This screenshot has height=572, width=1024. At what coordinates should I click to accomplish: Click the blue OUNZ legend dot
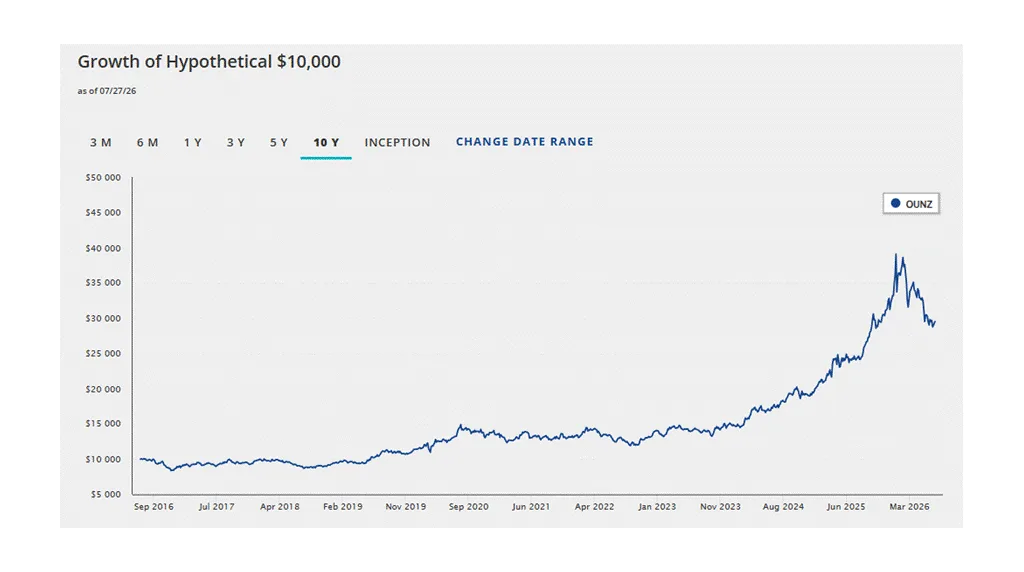(x=895, y=203)
